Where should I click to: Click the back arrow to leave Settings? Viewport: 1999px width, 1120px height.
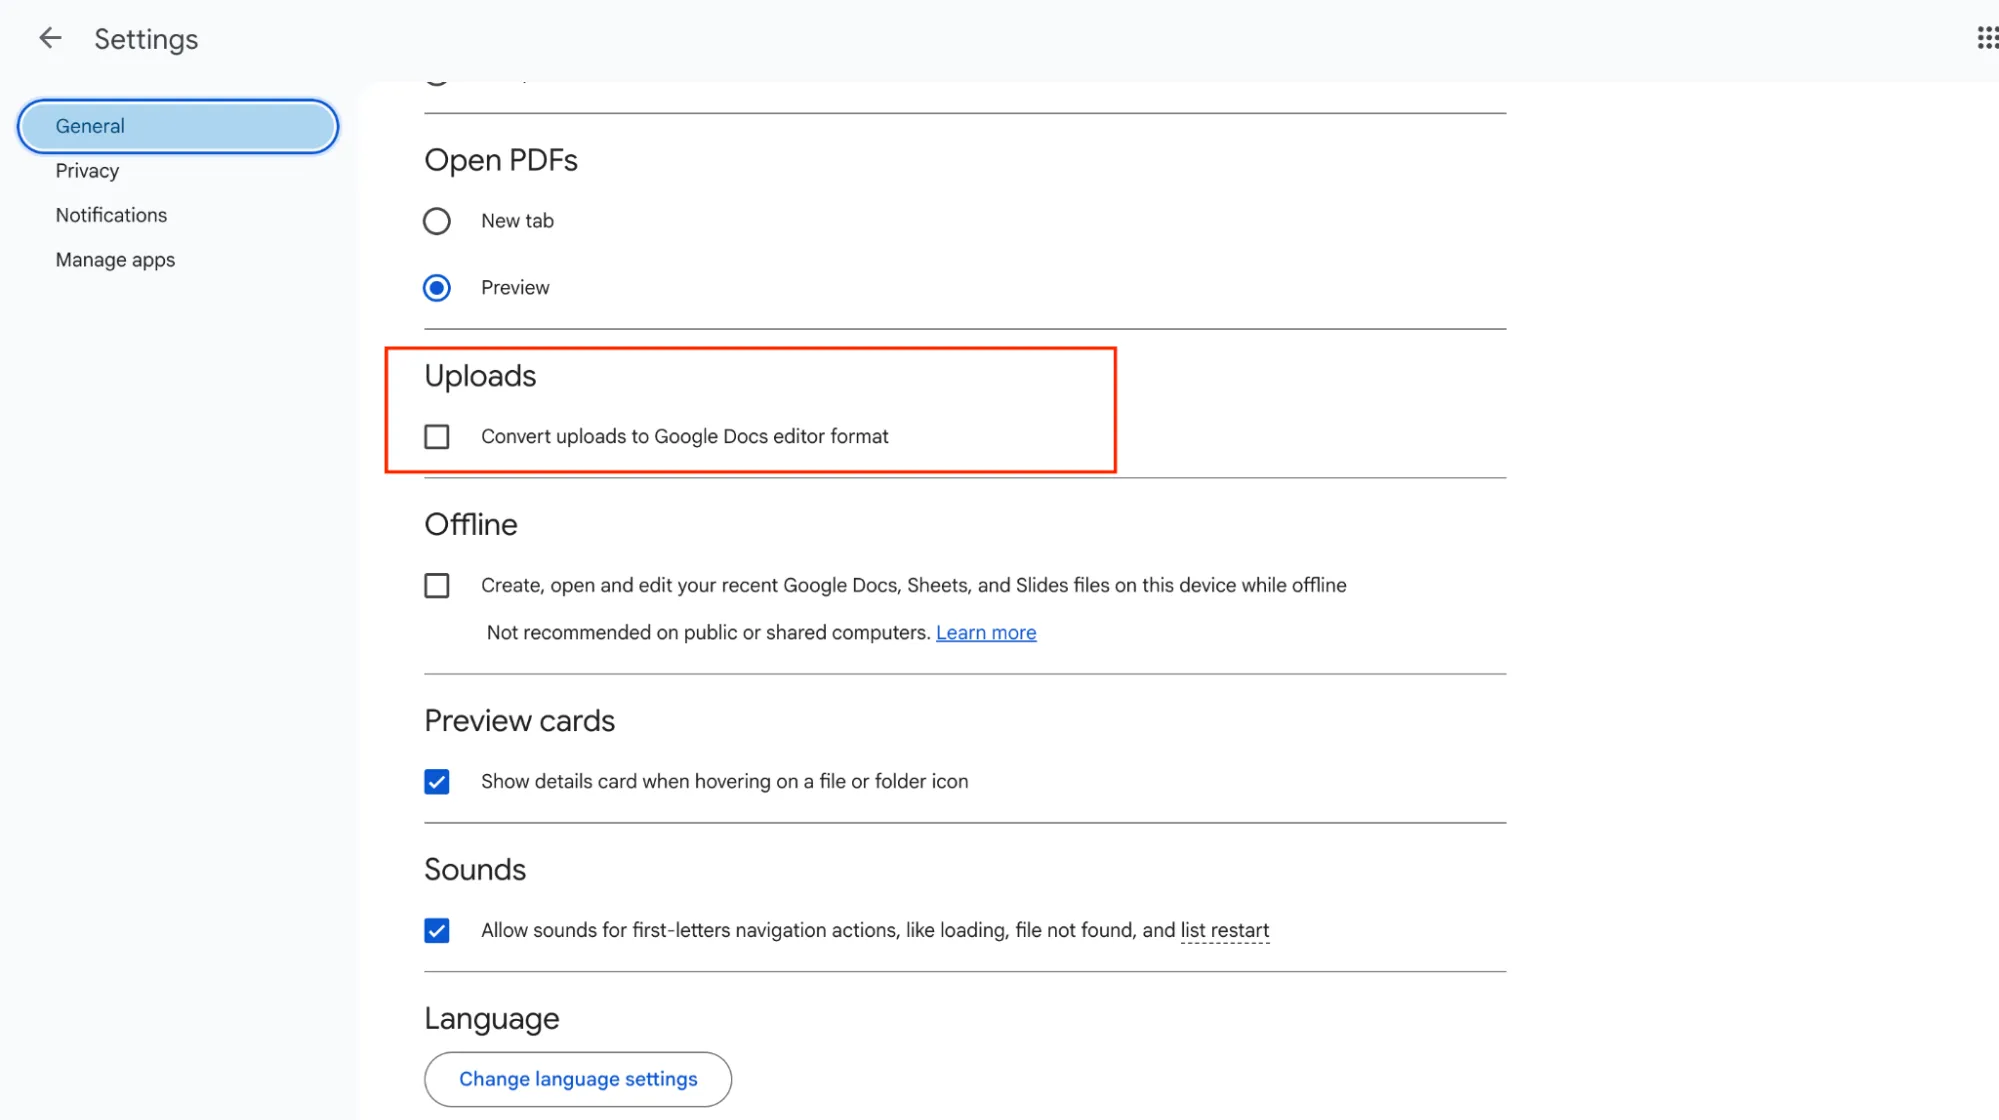pos(49,37)
